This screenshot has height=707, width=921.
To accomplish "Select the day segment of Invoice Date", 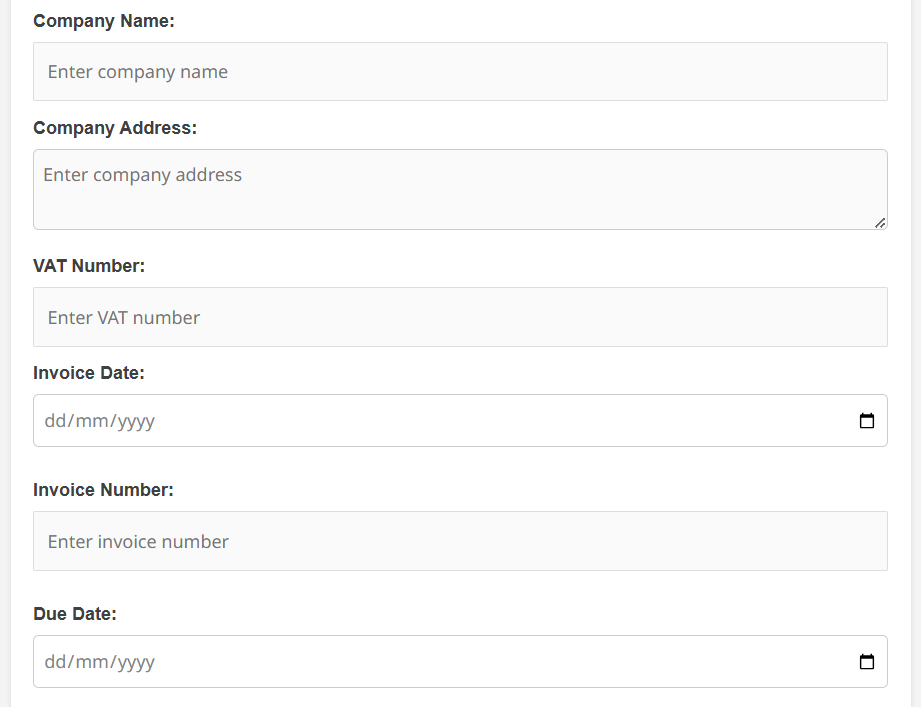I will click(54, 421).
